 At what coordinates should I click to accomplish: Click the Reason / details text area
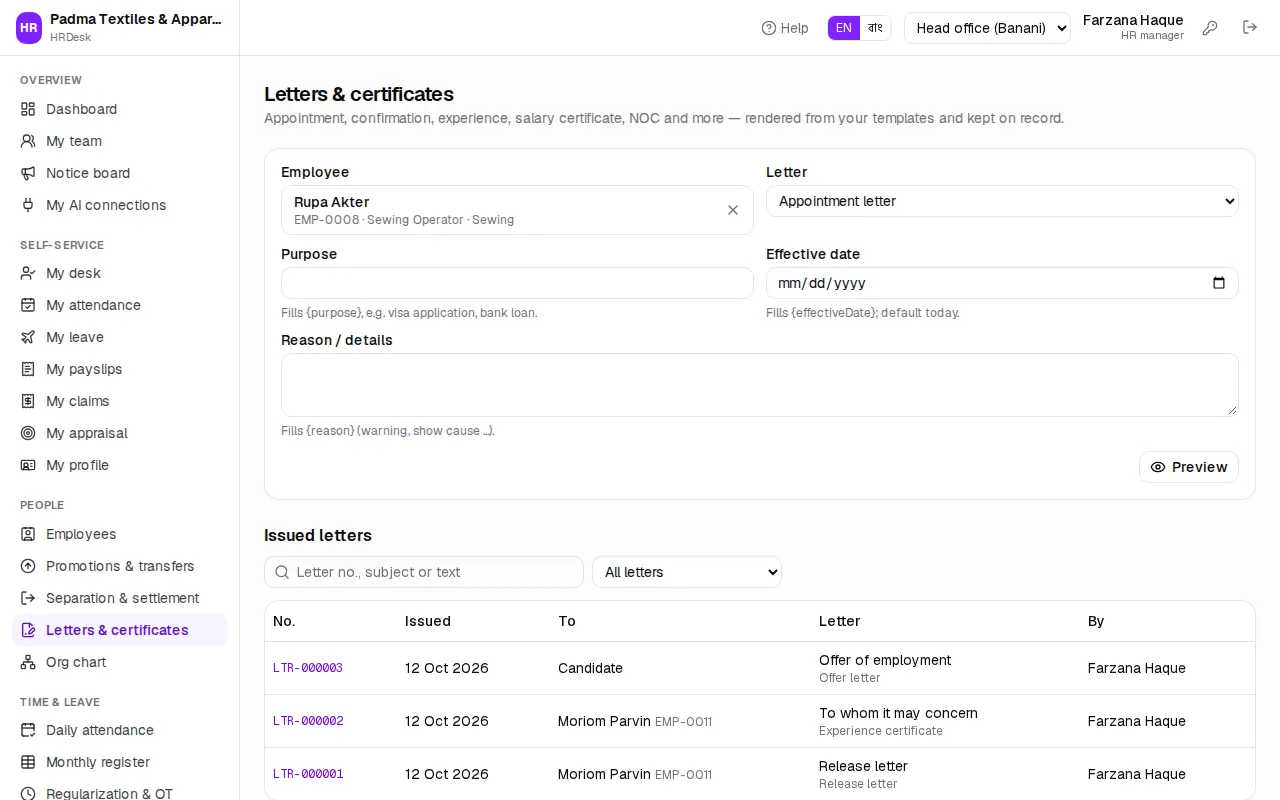point(760,385)
